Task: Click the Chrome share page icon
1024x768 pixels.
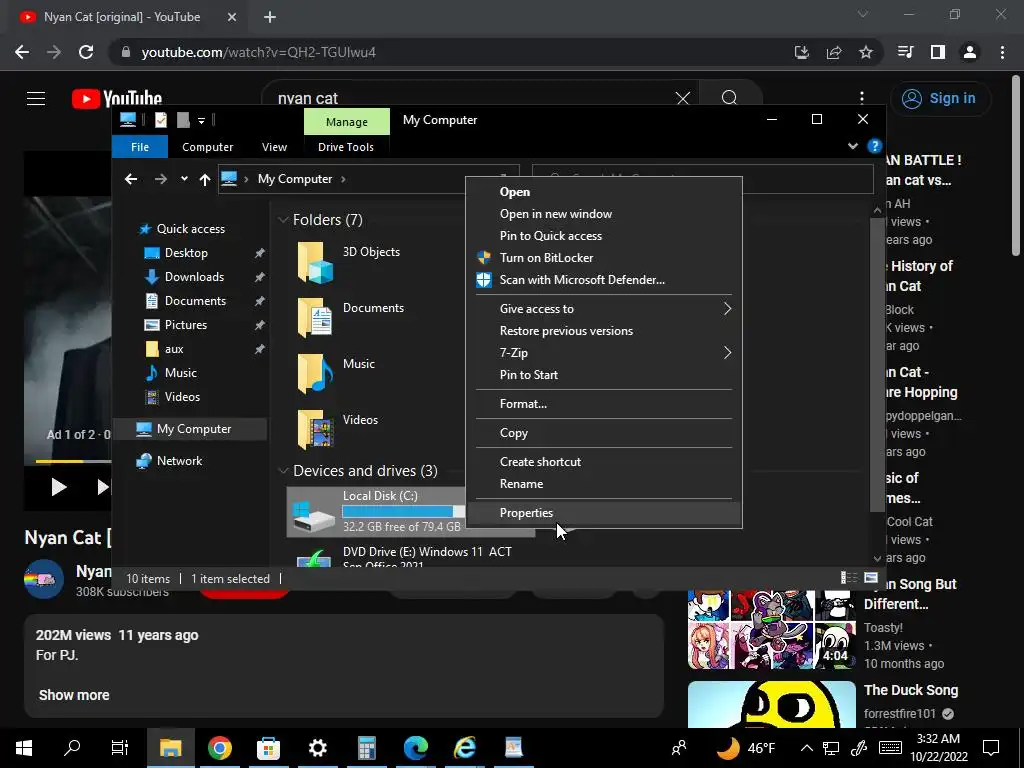Action: [834, 52]
